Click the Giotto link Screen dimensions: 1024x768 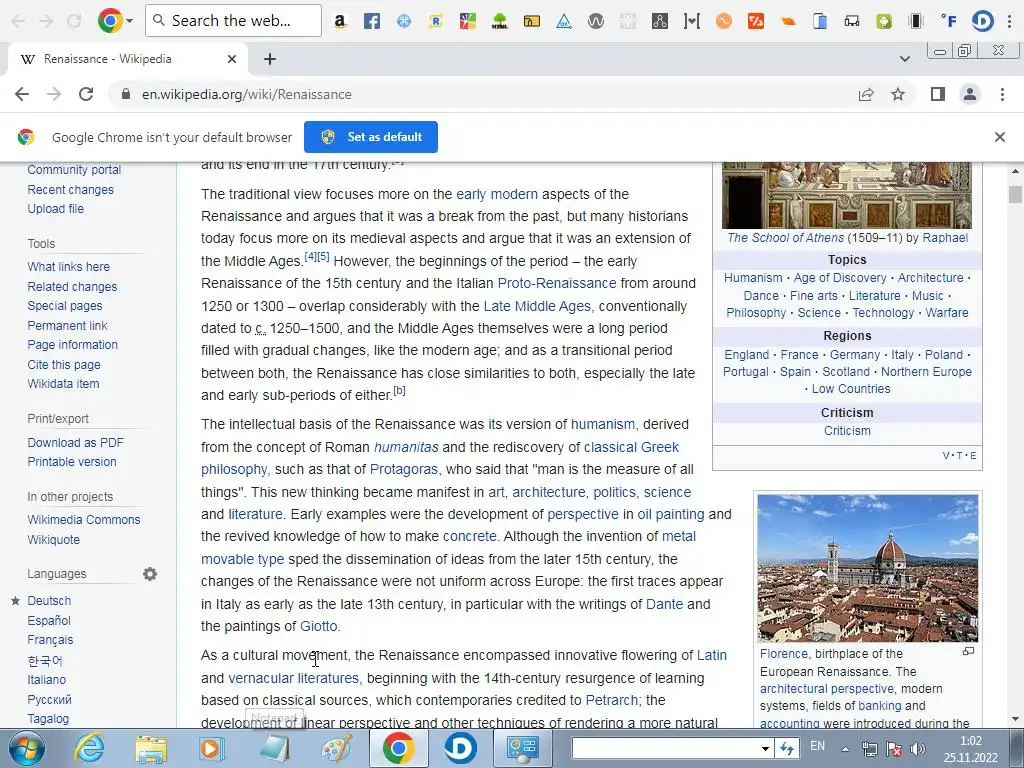[319, 626]
